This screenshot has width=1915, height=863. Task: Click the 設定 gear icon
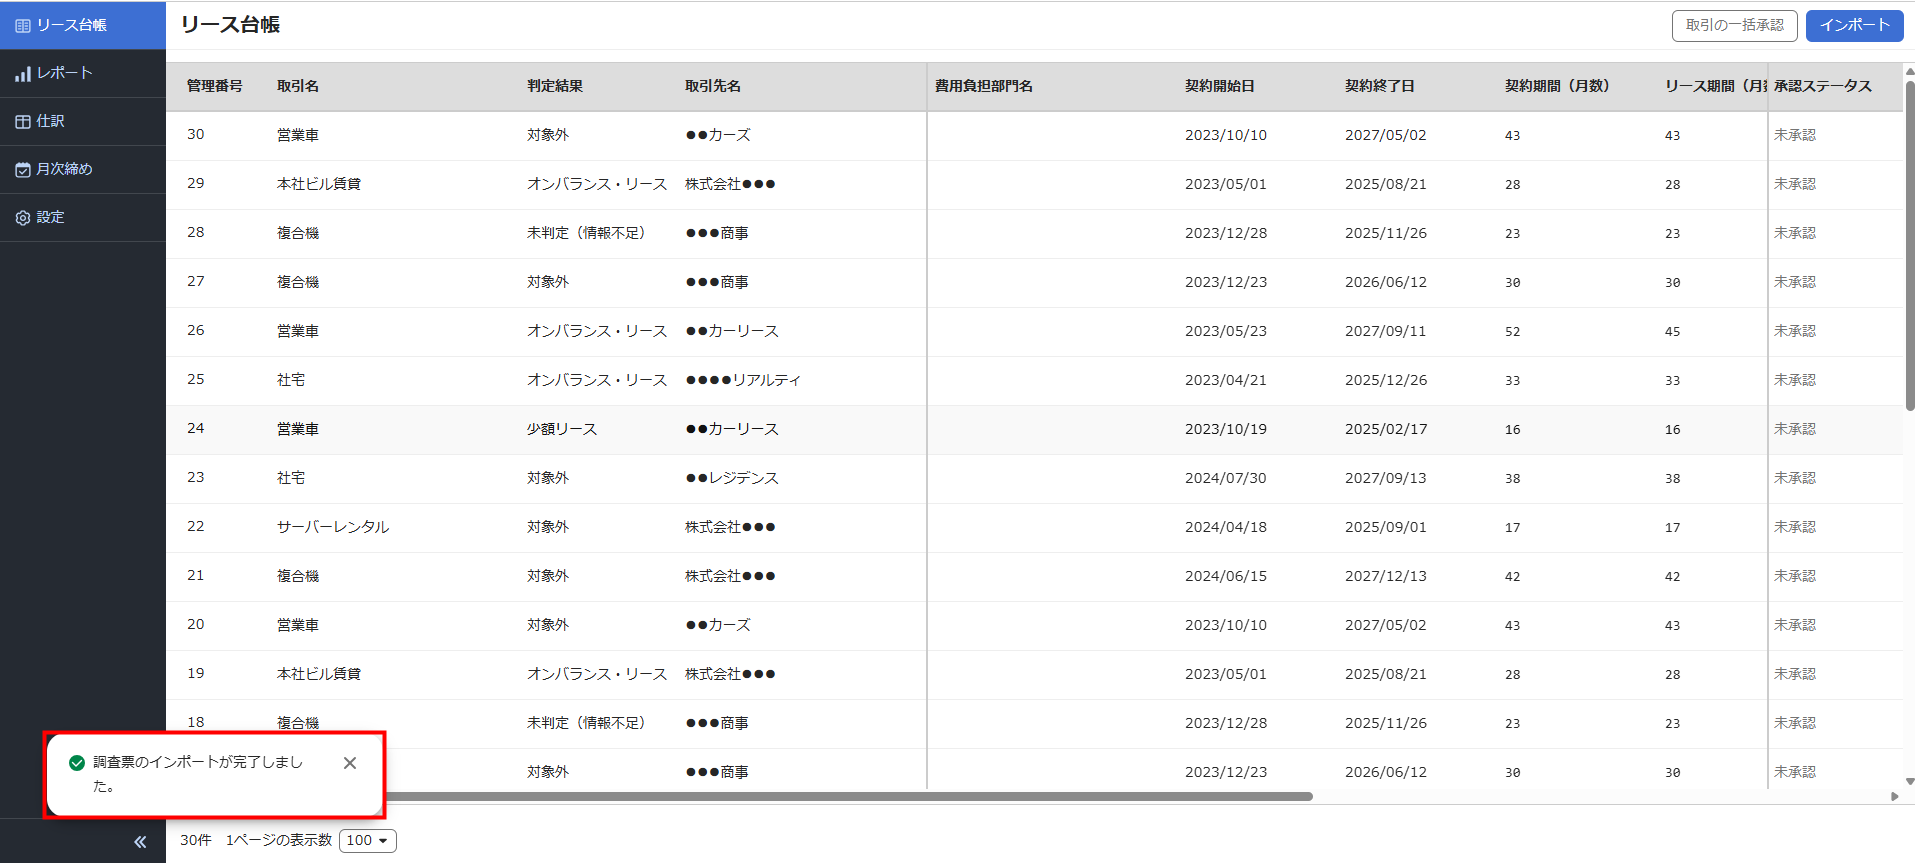pos(22,218)
